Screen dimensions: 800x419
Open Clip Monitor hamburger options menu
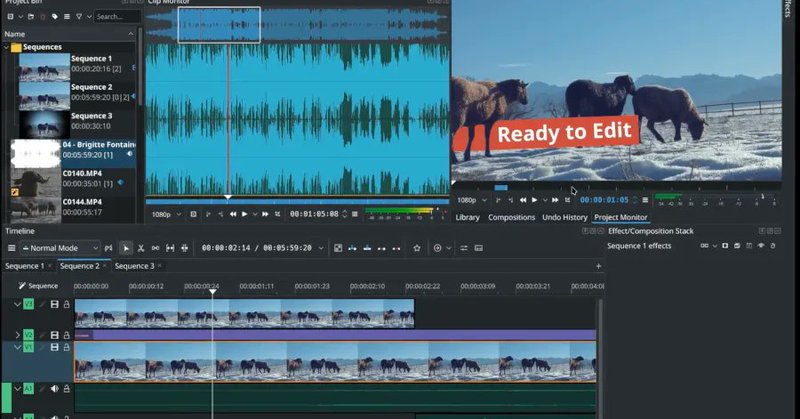[x=355, y=214]
